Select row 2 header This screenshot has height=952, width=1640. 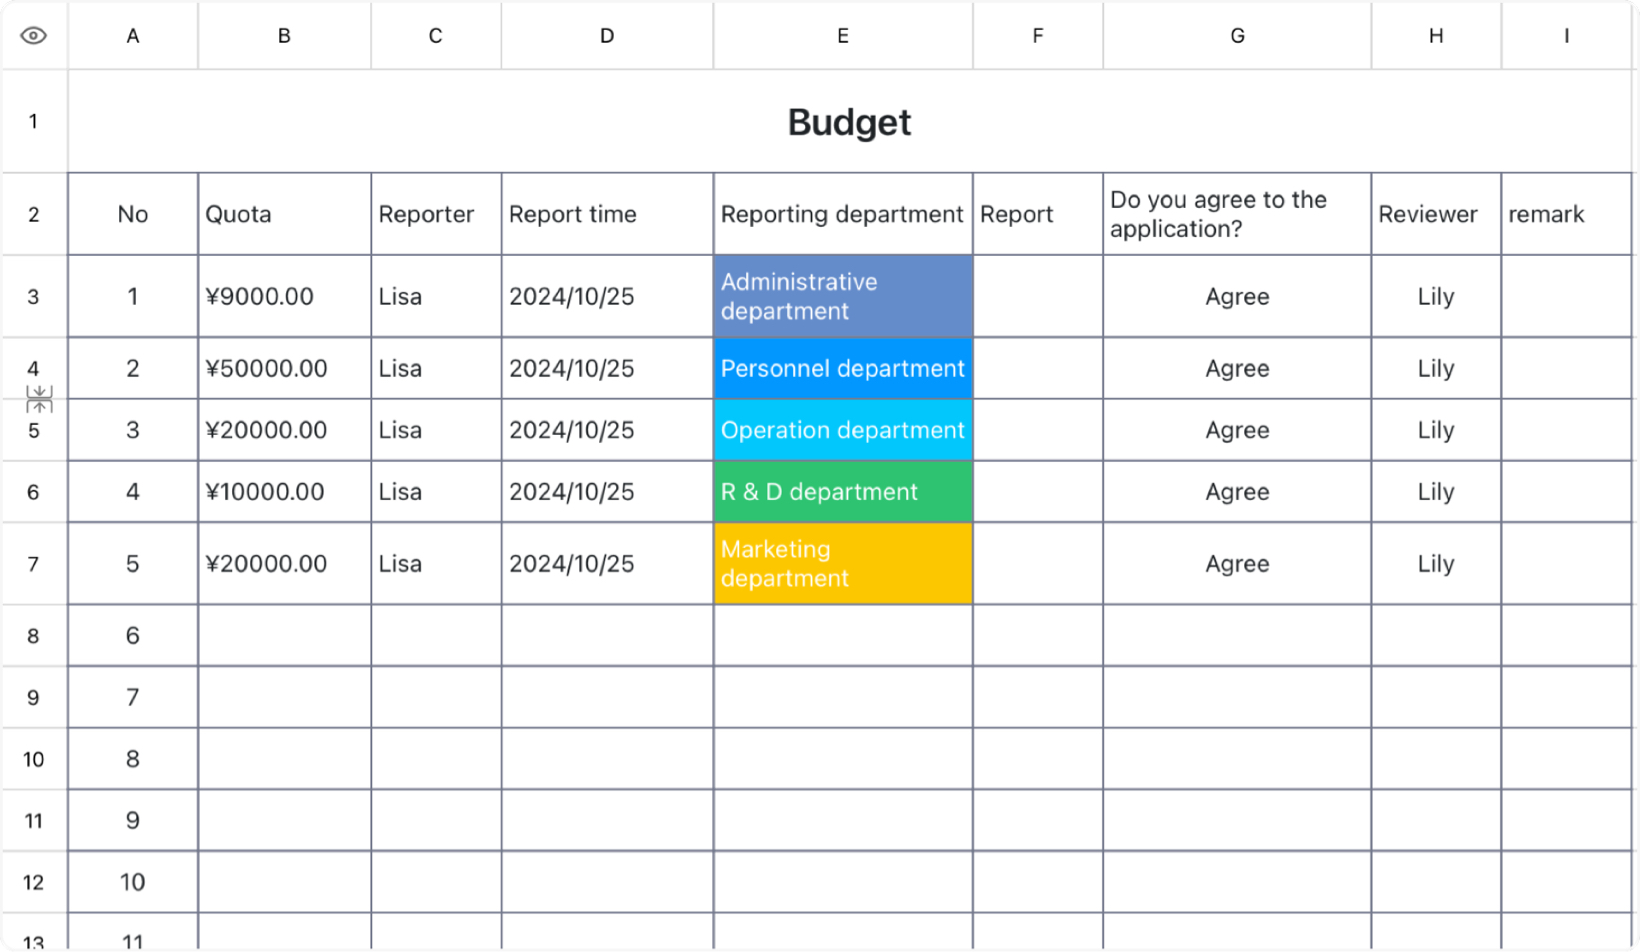point(34,214)
